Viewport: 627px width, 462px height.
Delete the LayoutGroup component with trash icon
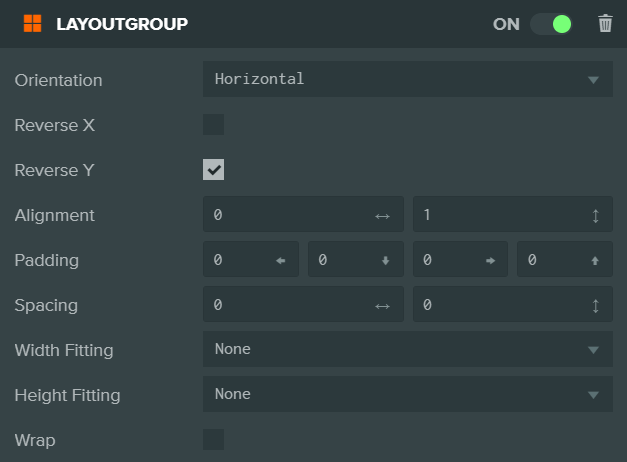[605, 24]
